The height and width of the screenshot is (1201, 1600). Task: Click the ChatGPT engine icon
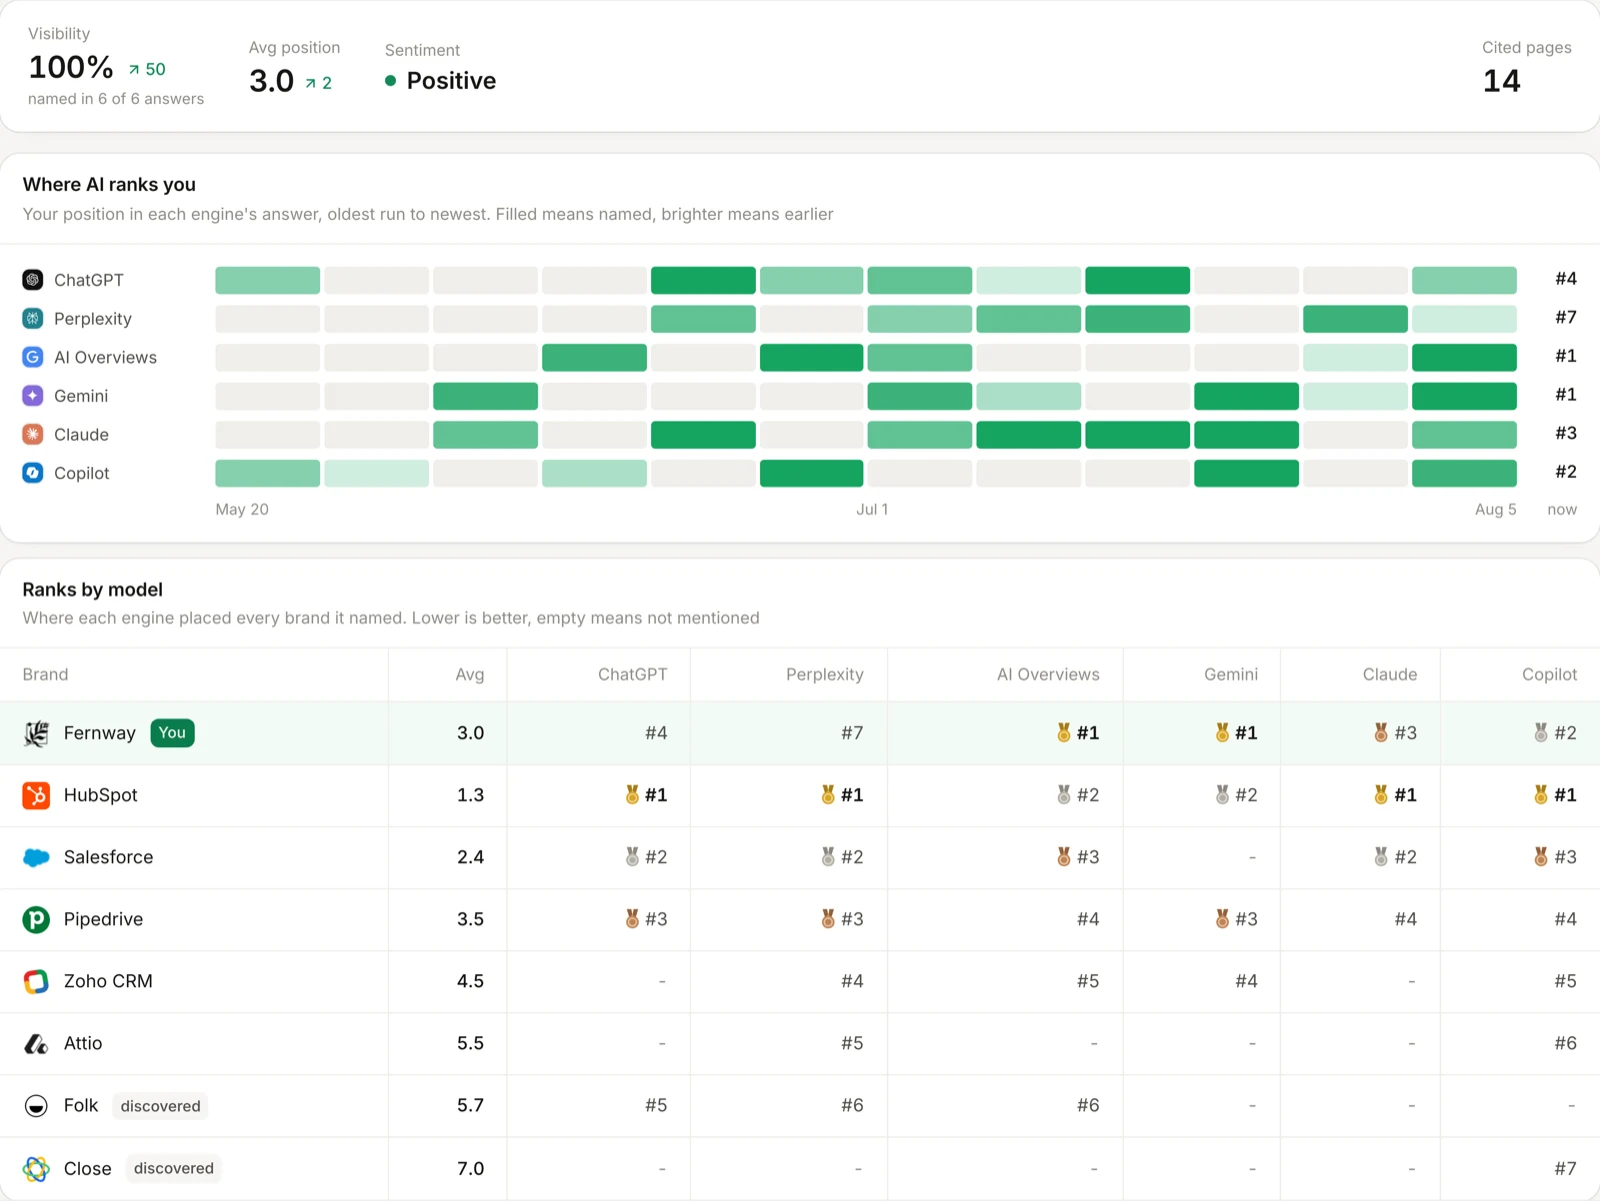tap(33, 280)
